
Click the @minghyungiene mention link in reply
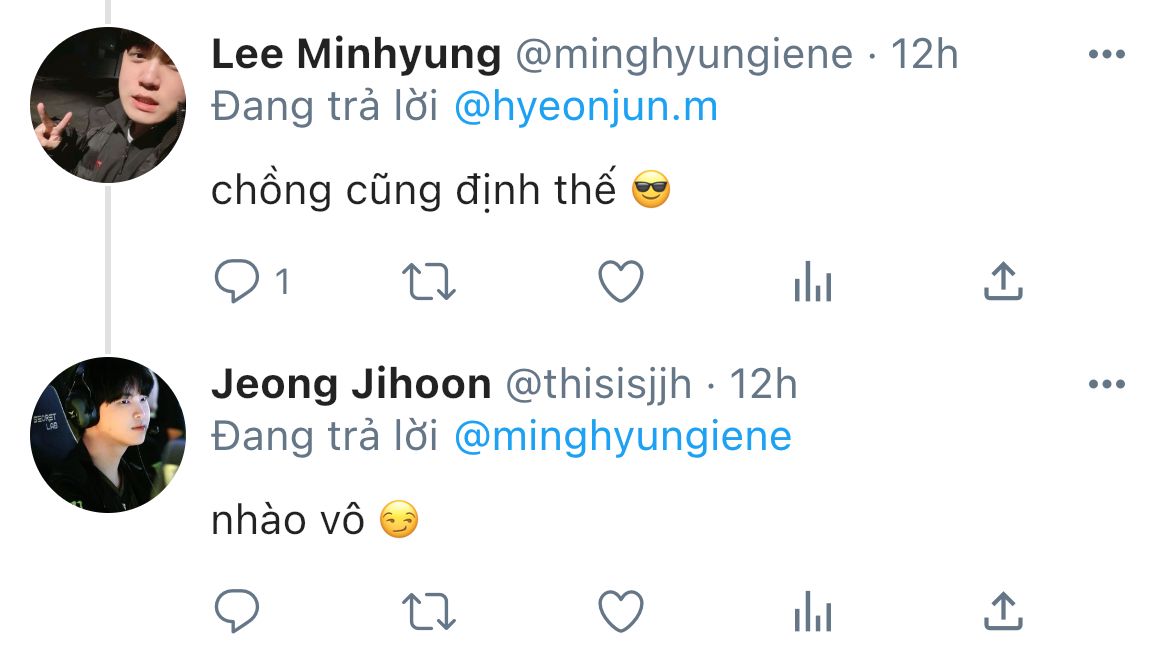click(x=622, y=437)
